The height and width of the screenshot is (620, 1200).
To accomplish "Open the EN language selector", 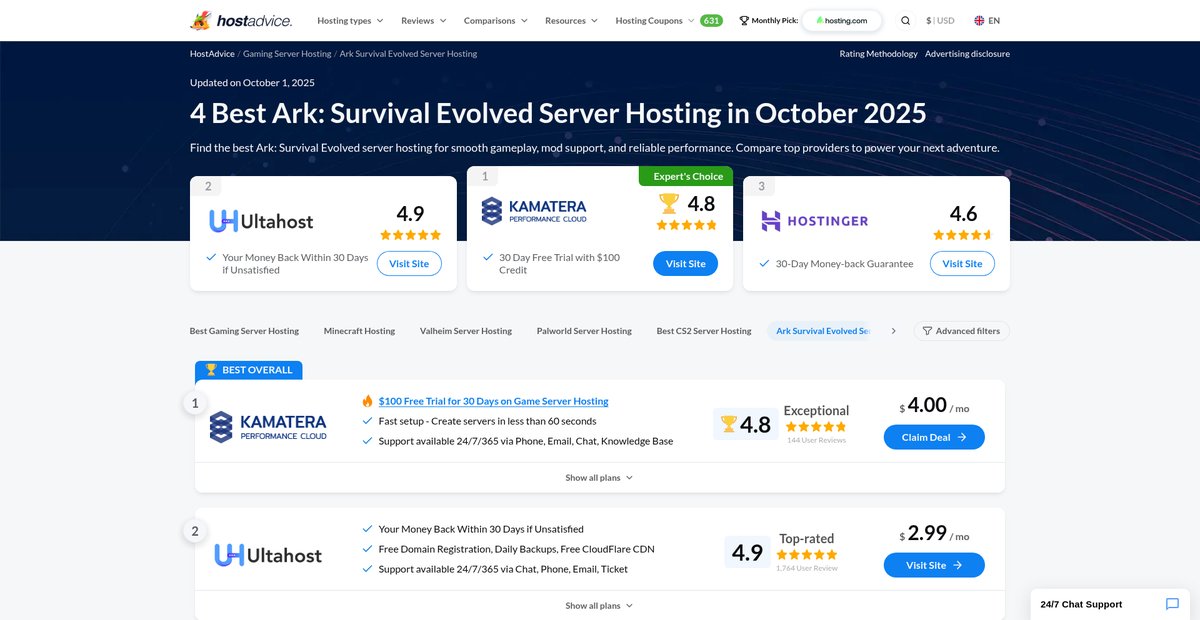I will click(987, 20).
